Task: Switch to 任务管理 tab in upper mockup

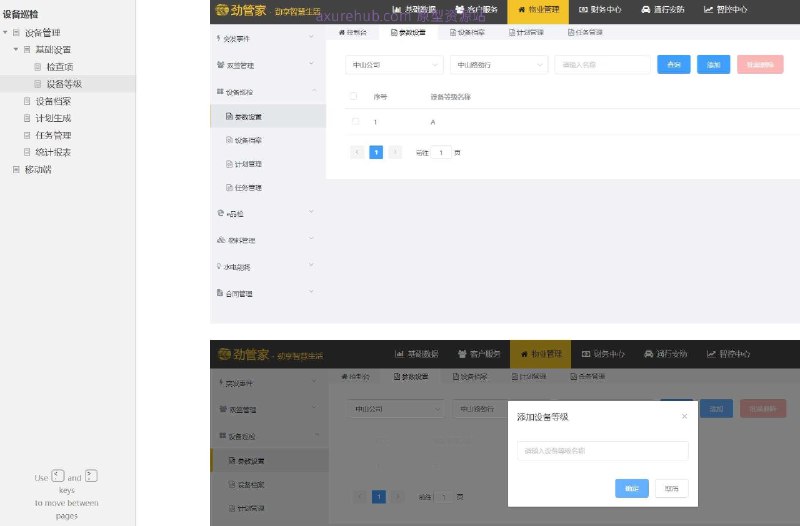Action: pos(585,32)
